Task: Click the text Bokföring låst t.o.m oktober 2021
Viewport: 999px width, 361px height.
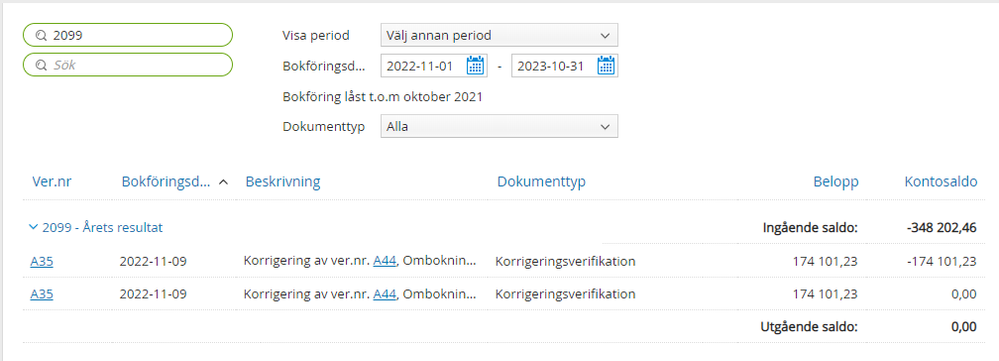Action: pyautogui.click(x=382, y=97)
